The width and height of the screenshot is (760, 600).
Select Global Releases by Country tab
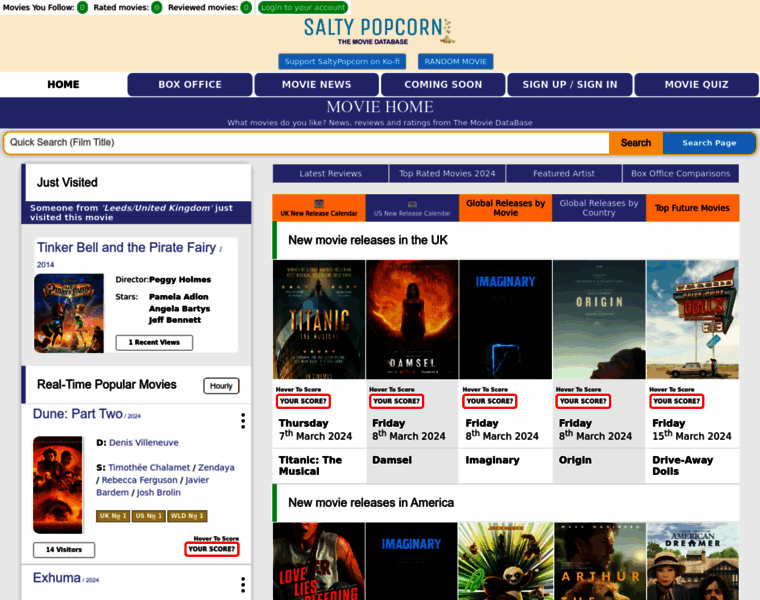pos(599,208)
